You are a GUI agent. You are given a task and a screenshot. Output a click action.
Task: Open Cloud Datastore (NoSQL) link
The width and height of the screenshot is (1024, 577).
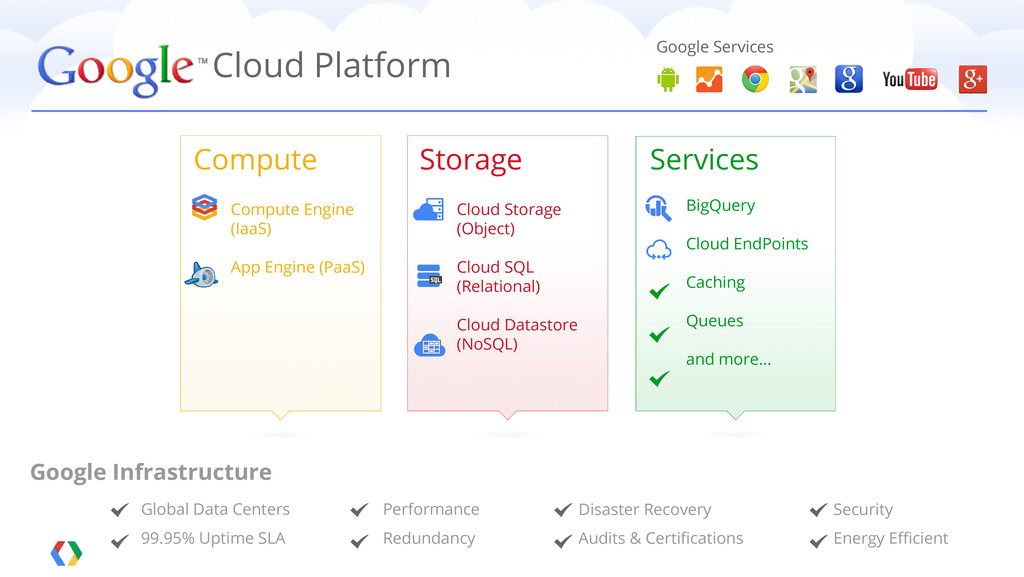(x=517, y=334)
